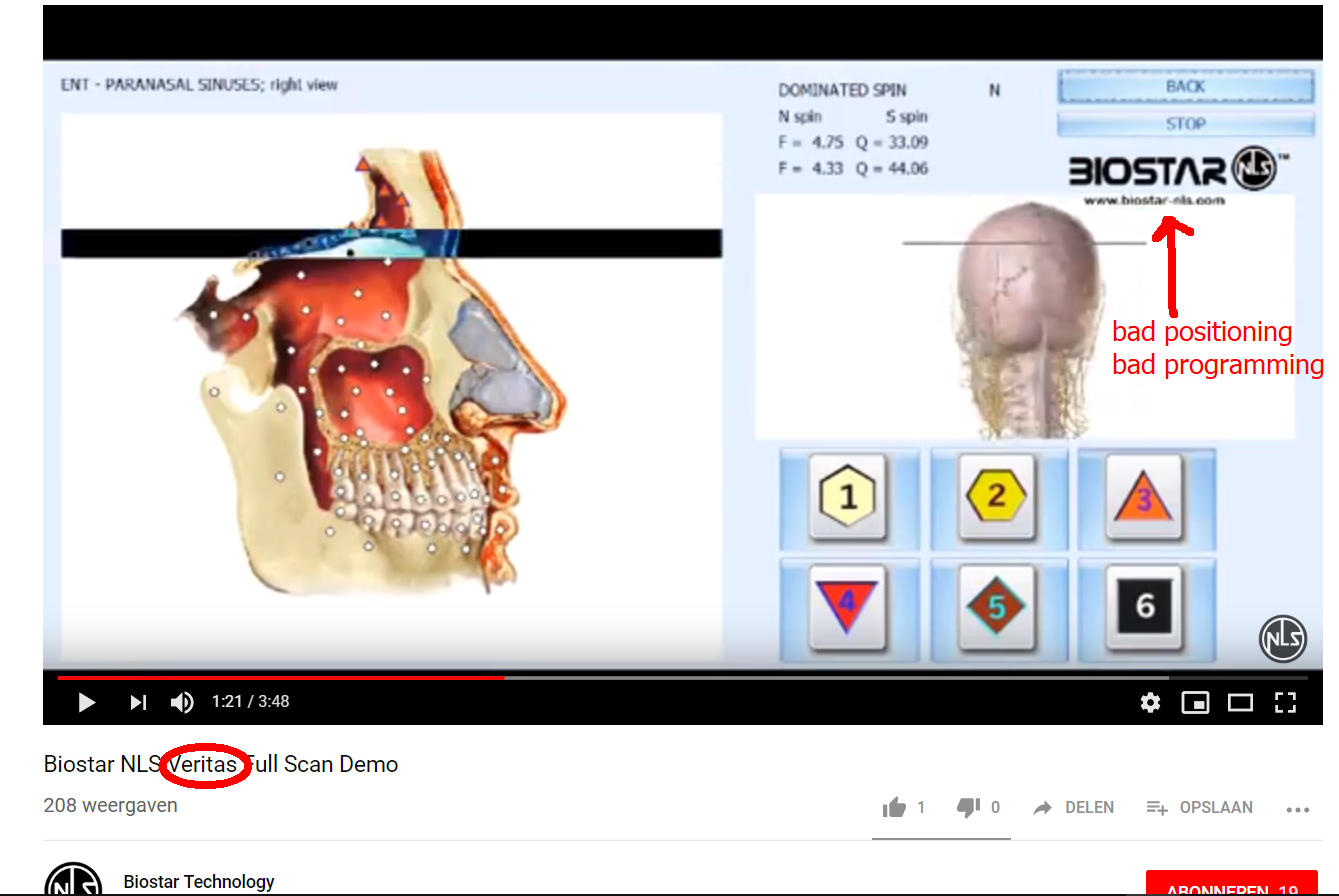1339x896 pixels.
Task: Skip to next video
Action: [x=138, y=703]
